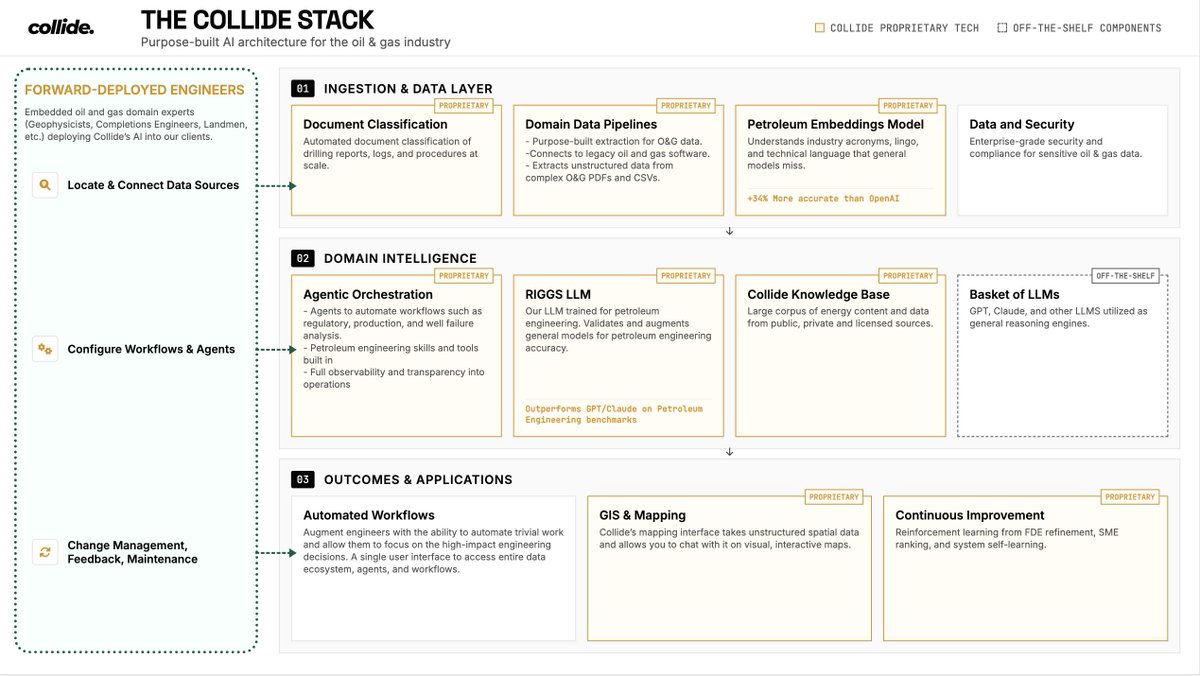This screenshot has height=676, width=1200.
Task: Click the Proprietary badge on Collide Knowledge Base card
Action: coord(908,276)
